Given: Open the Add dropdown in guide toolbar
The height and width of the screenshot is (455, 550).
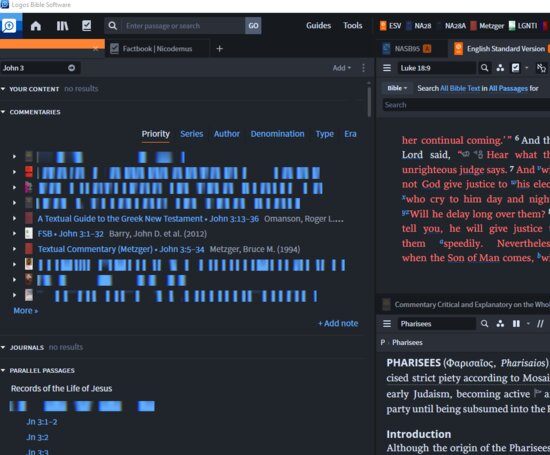Looking at the screenshot, I should point(342,68).
